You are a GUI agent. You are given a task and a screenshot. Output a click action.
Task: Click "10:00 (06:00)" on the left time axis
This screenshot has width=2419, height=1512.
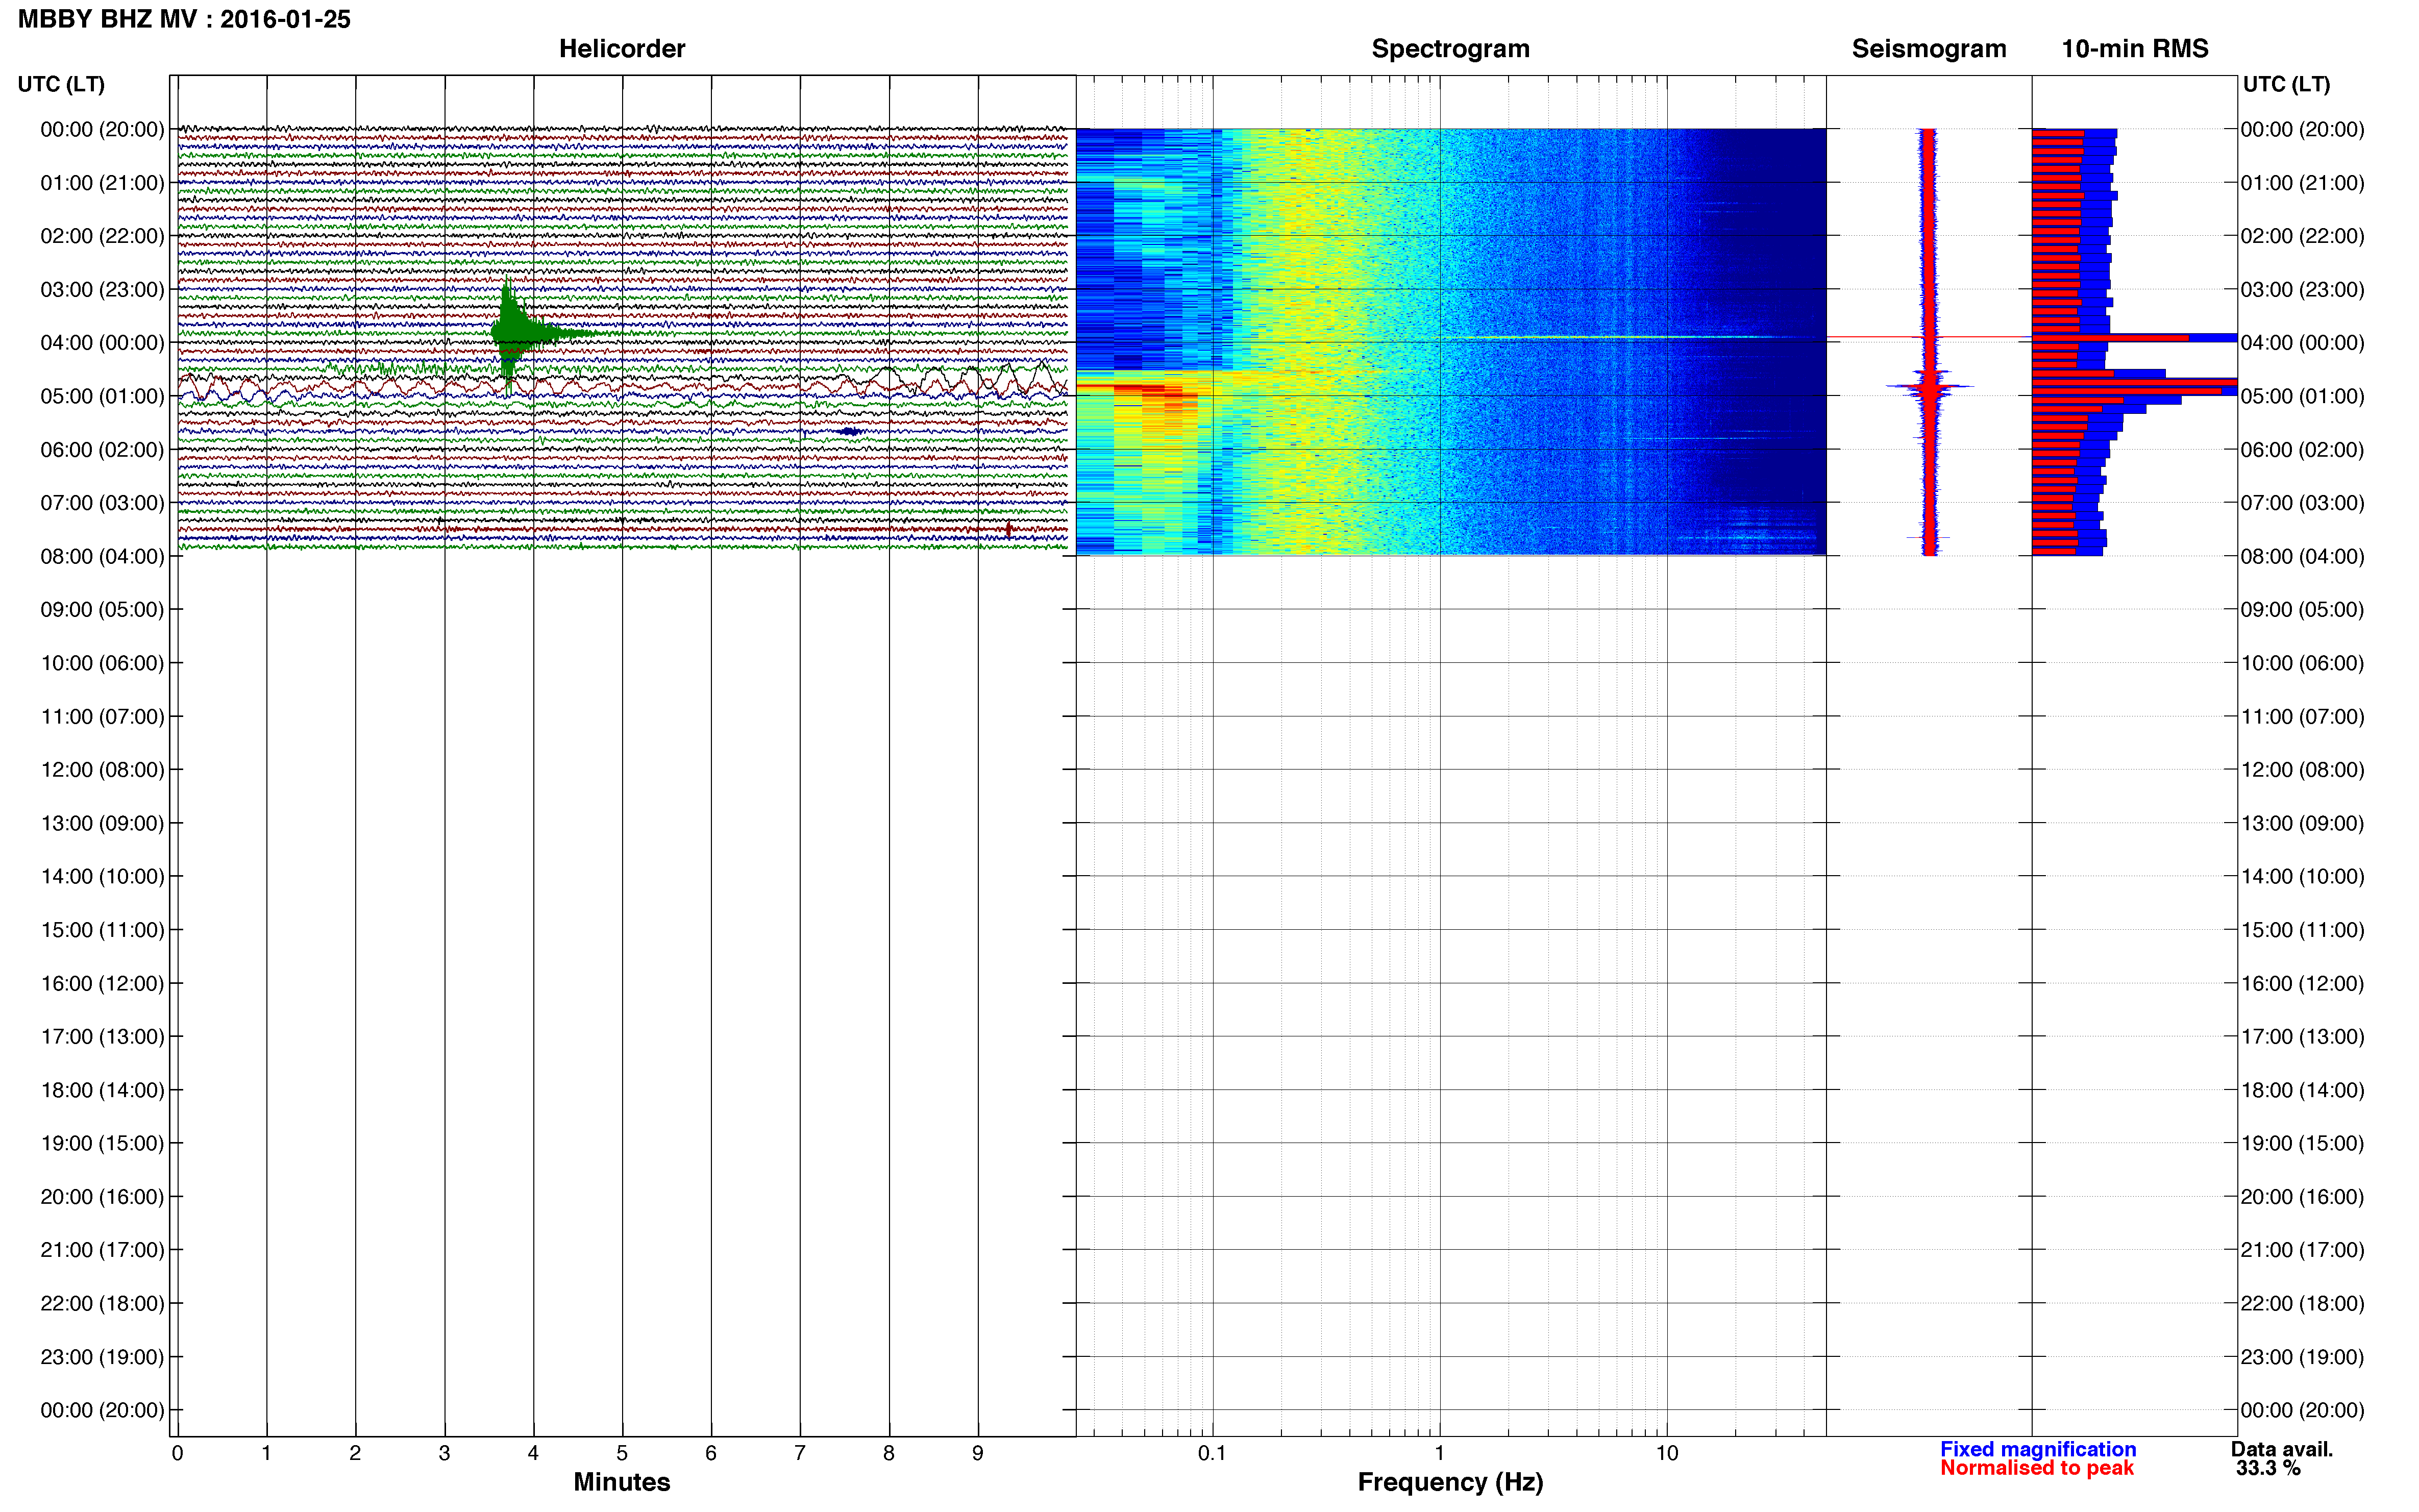click(102, 663)
